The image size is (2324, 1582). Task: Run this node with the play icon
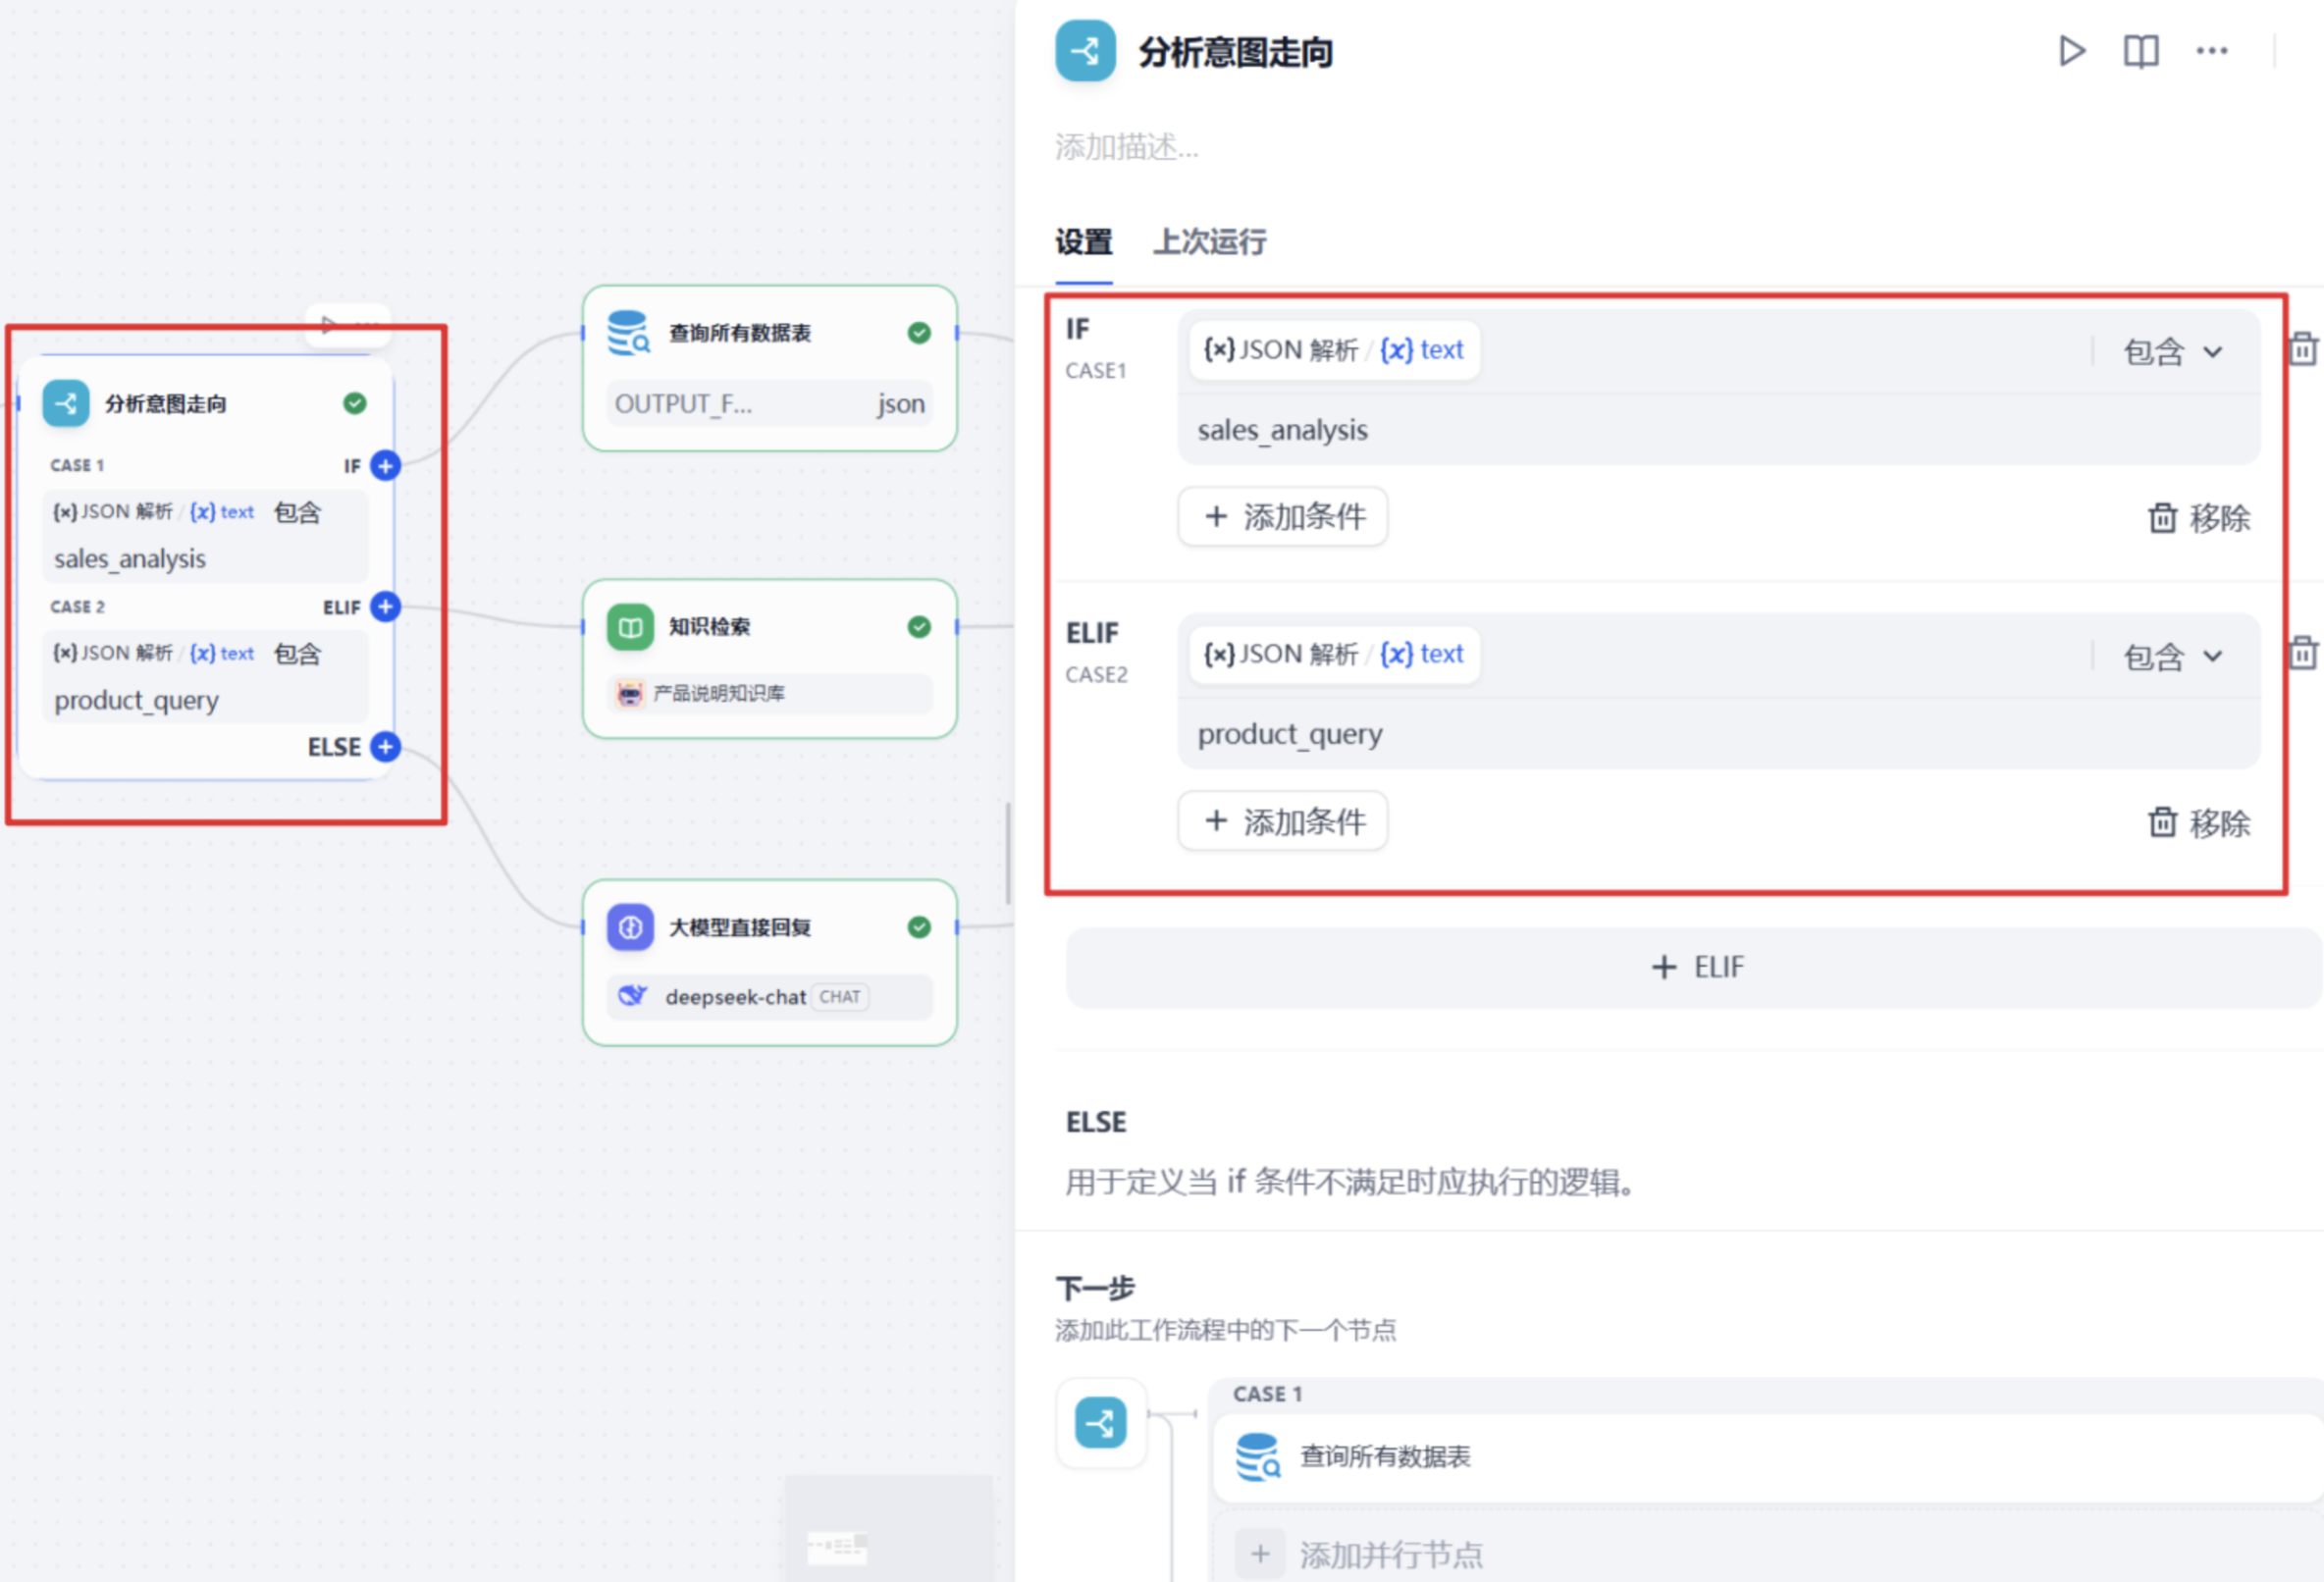click(x=2072, y=51)
